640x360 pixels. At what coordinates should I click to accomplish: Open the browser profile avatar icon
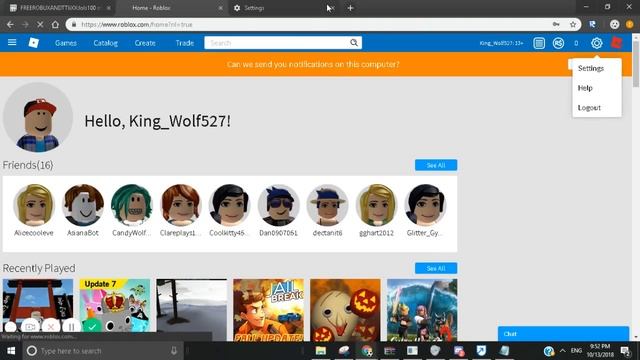pyautogui.click(x=614, y=24)
